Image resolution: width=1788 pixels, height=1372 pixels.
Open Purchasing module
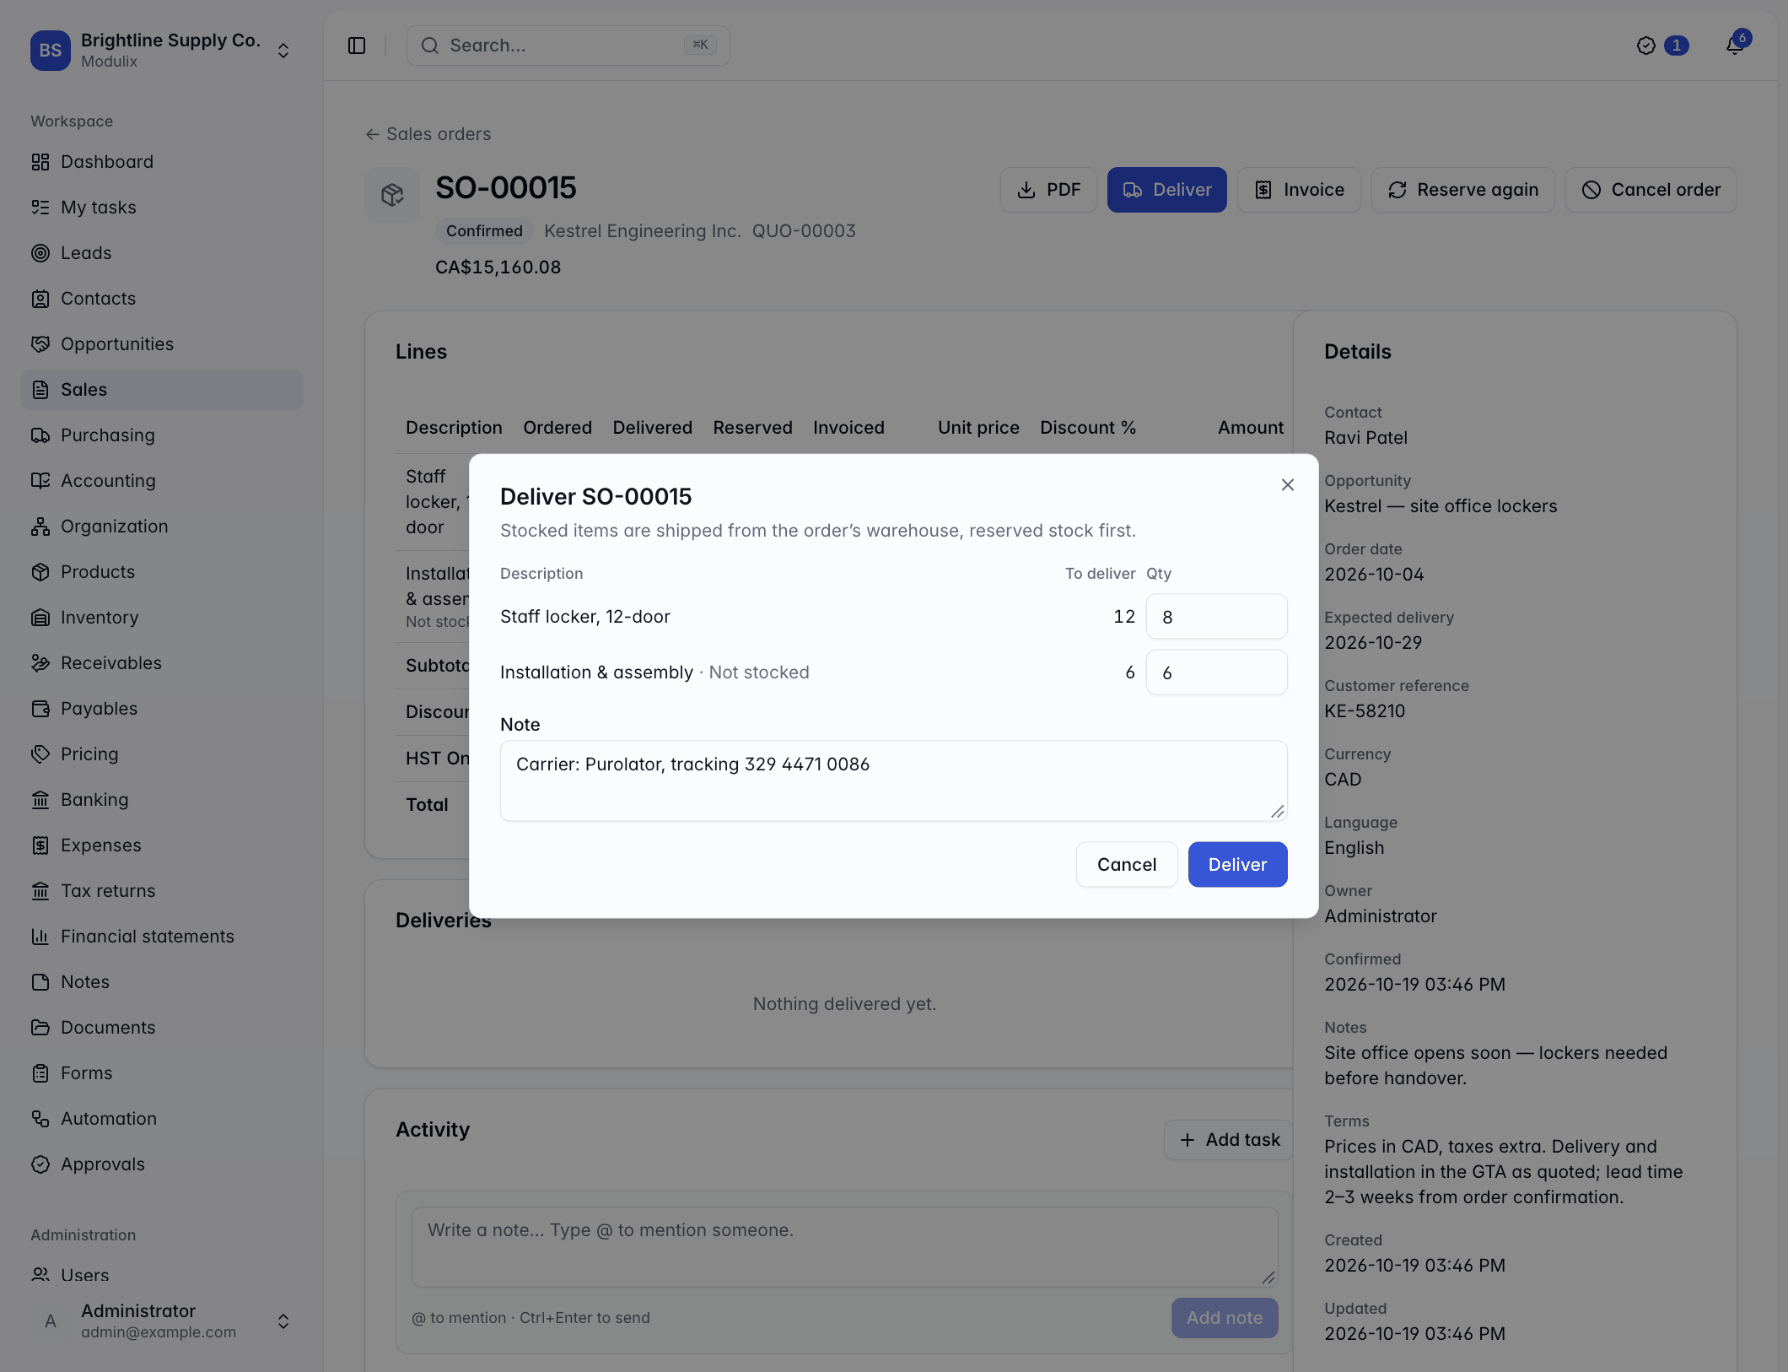point(161,435)
